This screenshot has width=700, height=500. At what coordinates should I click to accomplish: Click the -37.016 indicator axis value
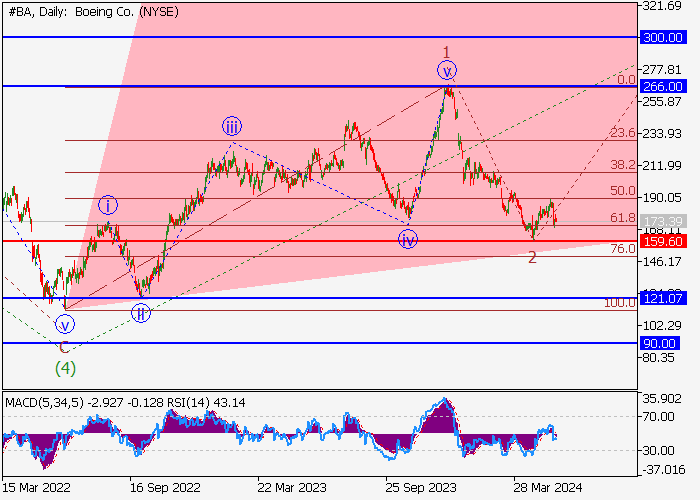point(662,470)
